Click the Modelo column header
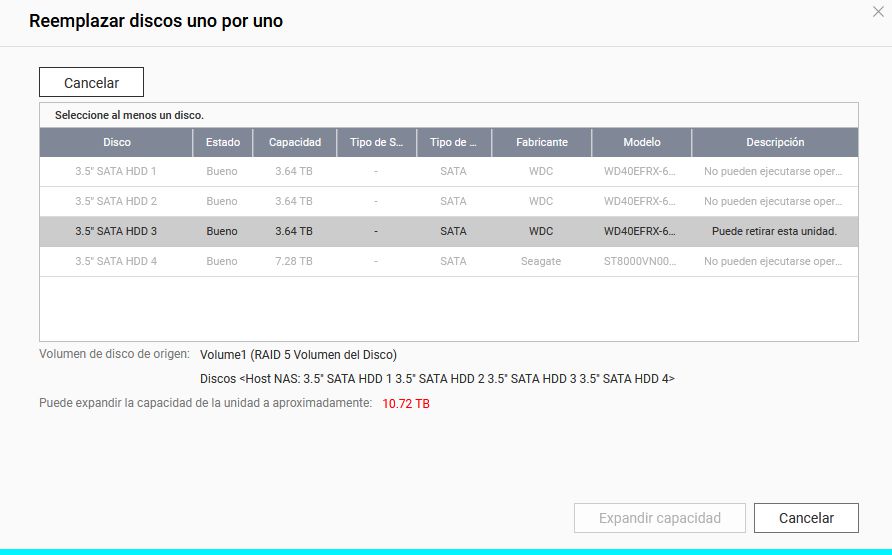Image resolution: width=892 pixels, height=555 pixels. (641, 142)
